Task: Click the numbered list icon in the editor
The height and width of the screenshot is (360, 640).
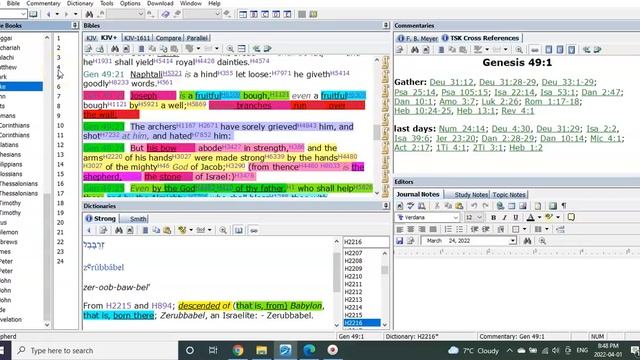Action: (448, 229)
